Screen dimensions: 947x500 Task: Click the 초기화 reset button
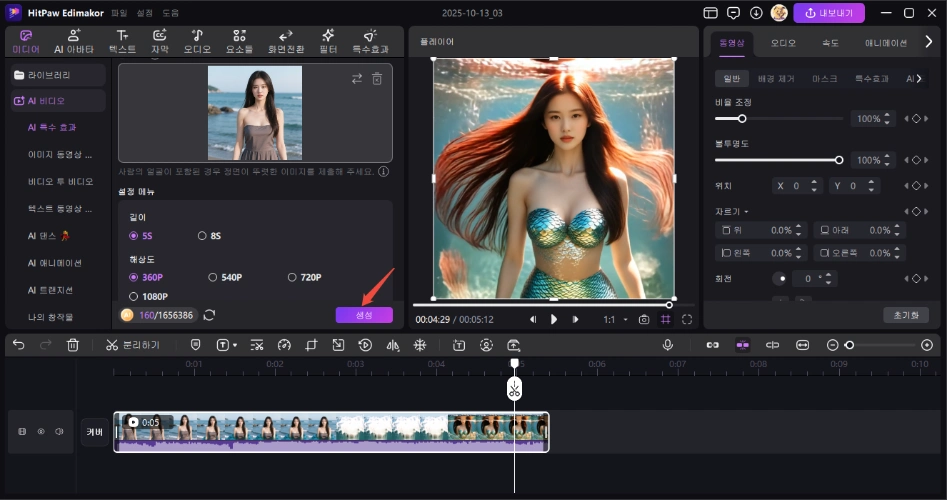pos(906,315)
